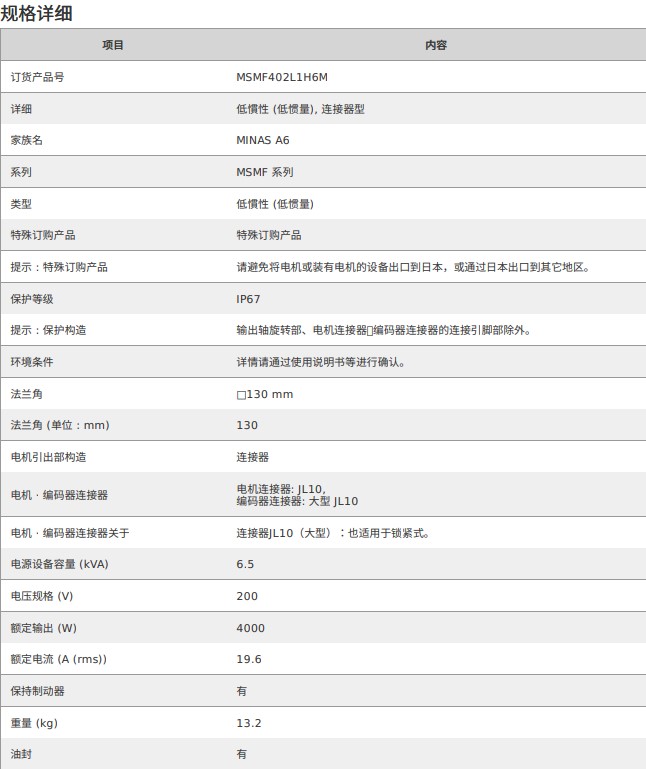Click the 家族名 row label
The width and height of the screenshot is (646, 769).
[27, 140]
